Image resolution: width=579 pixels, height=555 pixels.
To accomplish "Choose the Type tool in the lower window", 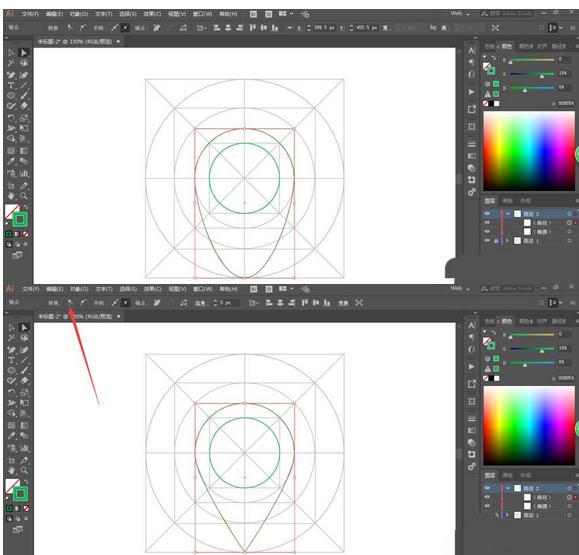I will [x=11, y=360].
